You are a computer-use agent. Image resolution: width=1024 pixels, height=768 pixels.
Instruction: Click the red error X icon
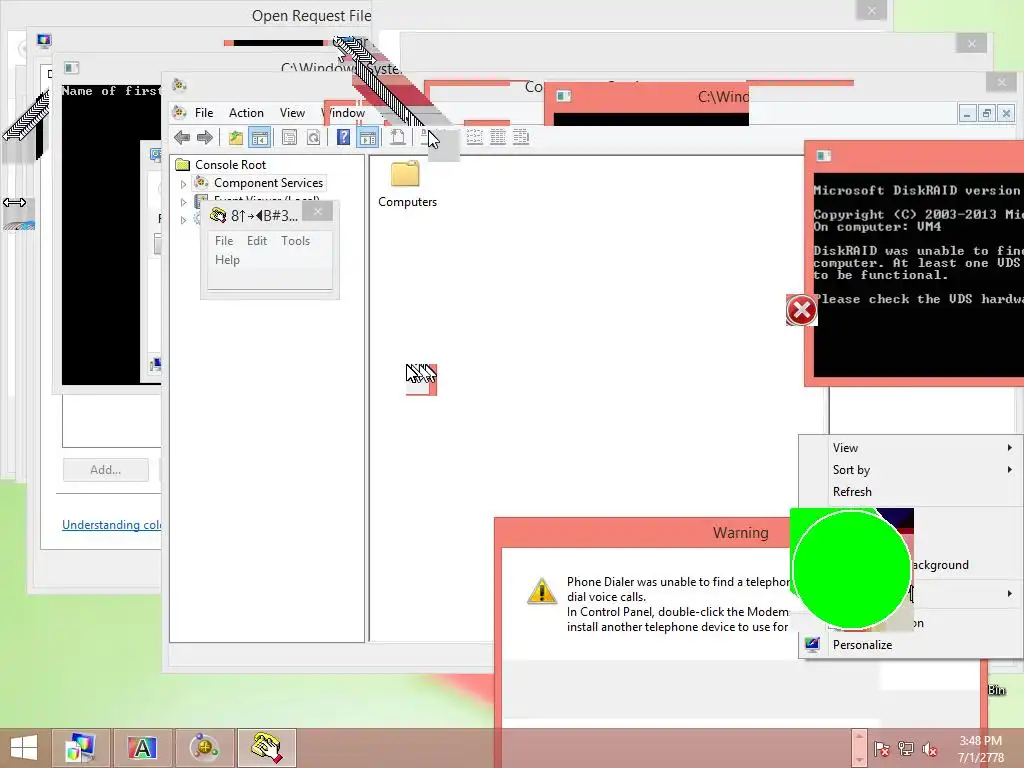(801, 310)
